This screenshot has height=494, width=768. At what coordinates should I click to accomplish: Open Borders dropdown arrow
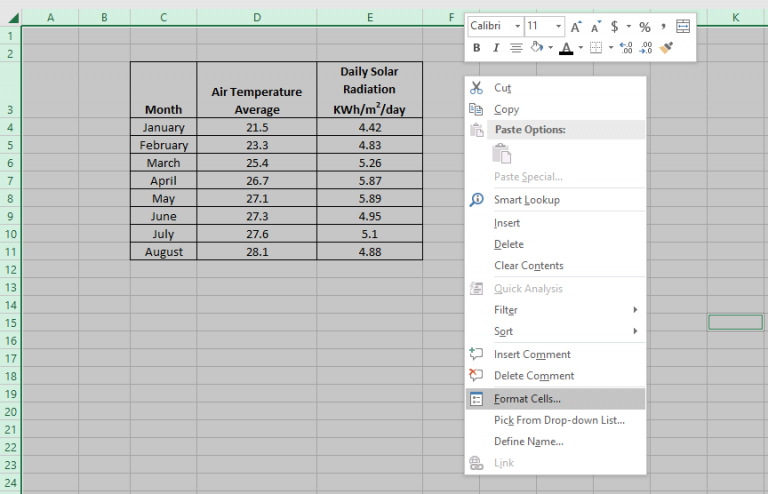point(611,48)
